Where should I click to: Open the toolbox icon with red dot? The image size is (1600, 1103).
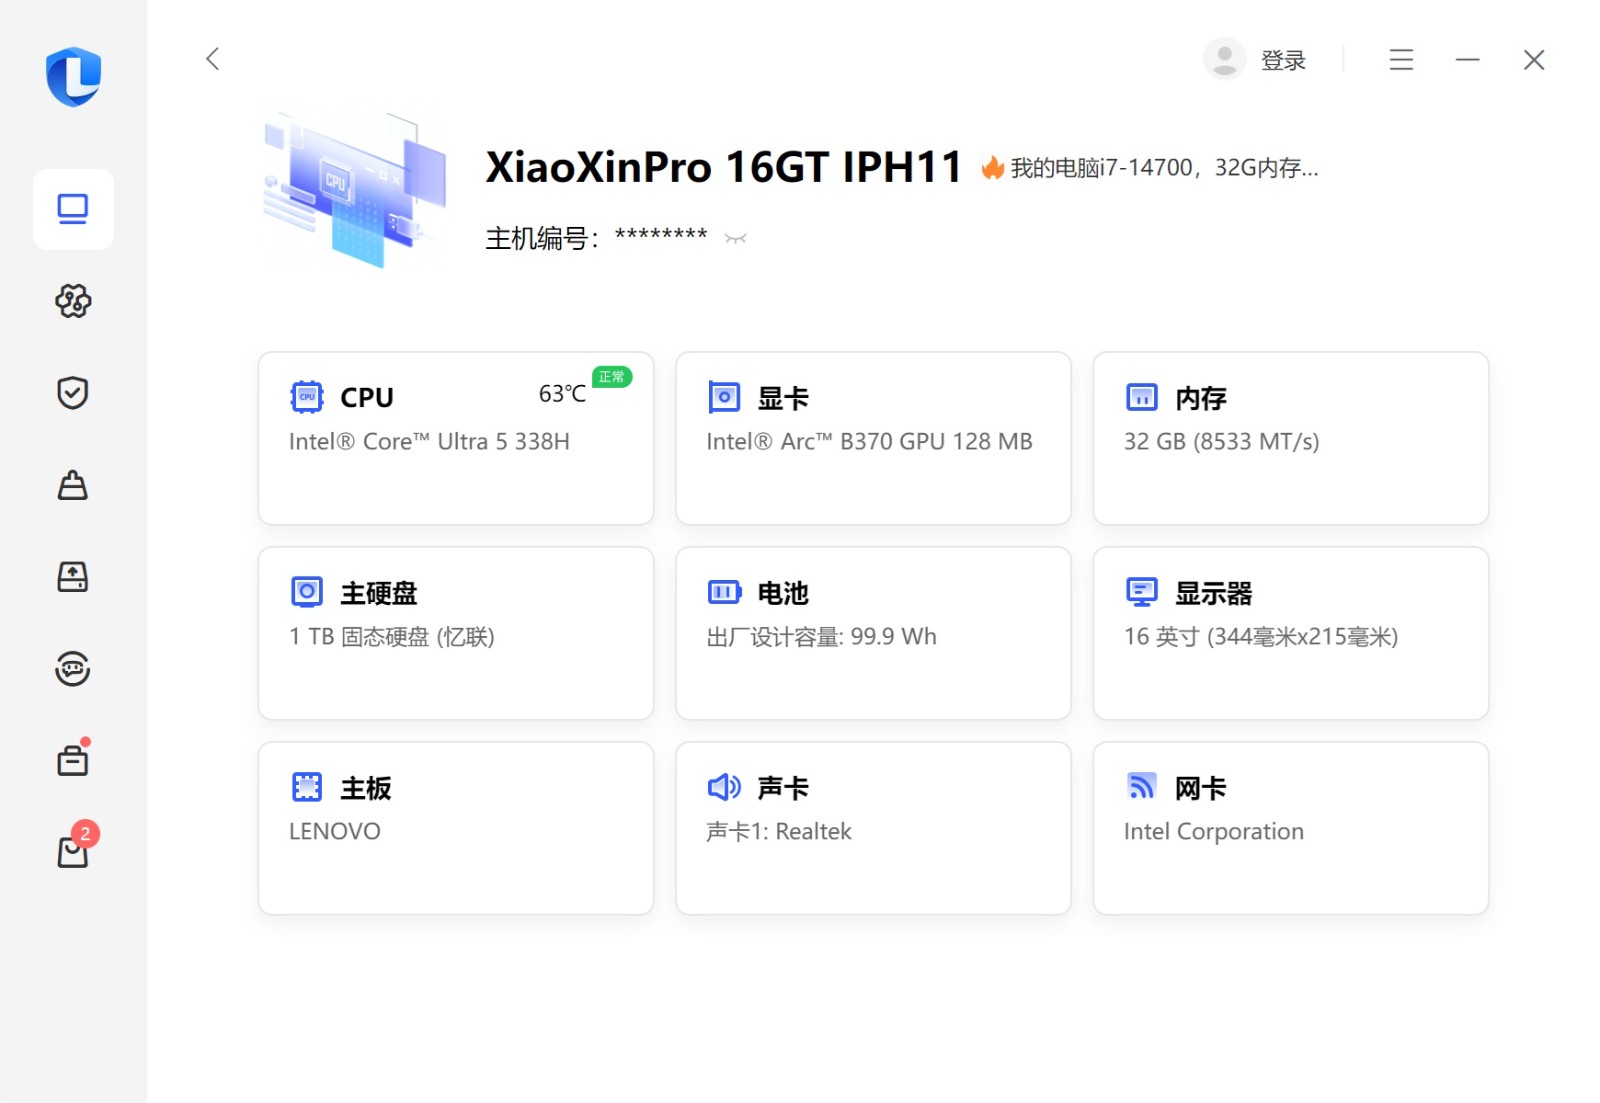73,761
